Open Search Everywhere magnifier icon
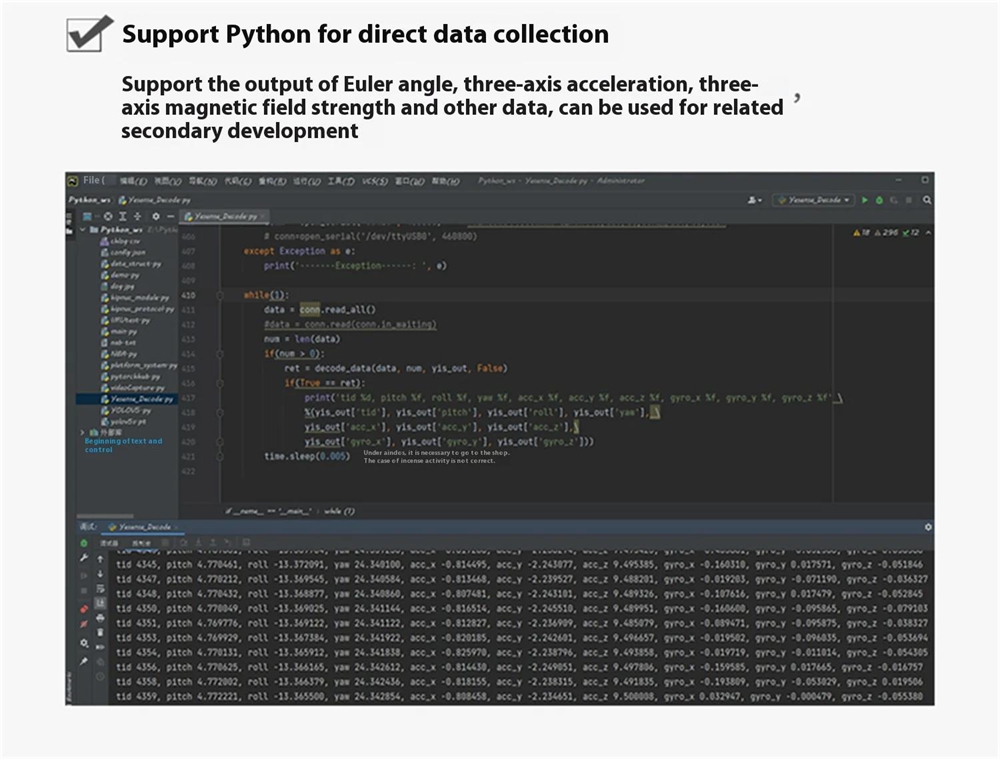This screenshot has height=759, width=1000. point(927,200)
